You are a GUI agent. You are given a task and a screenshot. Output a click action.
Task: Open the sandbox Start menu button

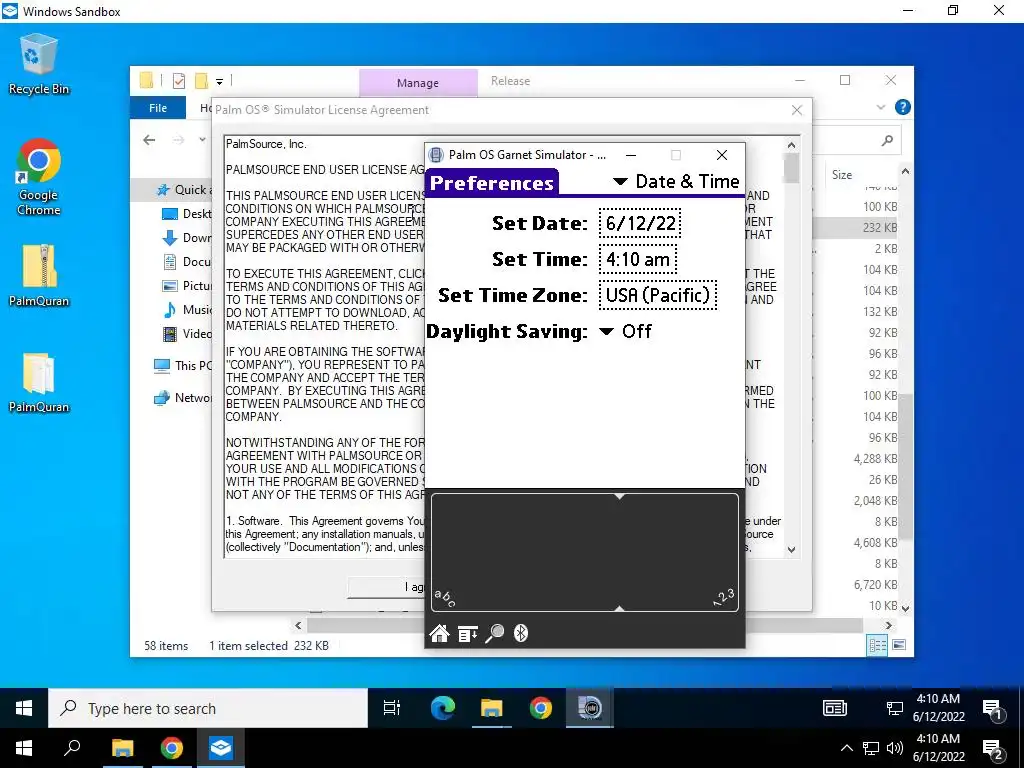pyautogui.click(x=24, y=709)
